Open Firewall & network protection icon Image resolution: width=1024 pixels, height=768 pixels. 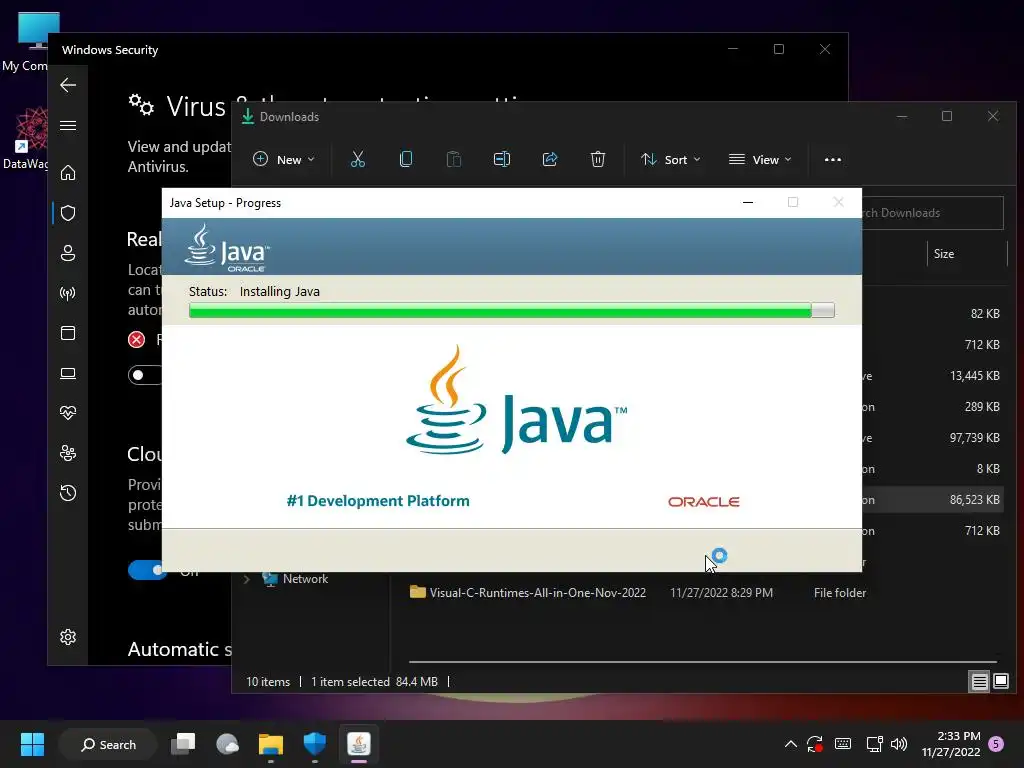tap(68, 293)
